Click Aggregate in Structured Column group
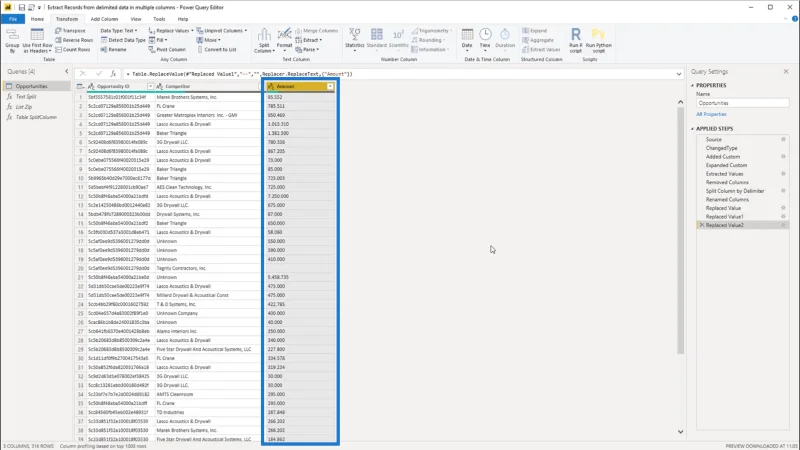Screen dimensions: 800x450 (537, 40)
